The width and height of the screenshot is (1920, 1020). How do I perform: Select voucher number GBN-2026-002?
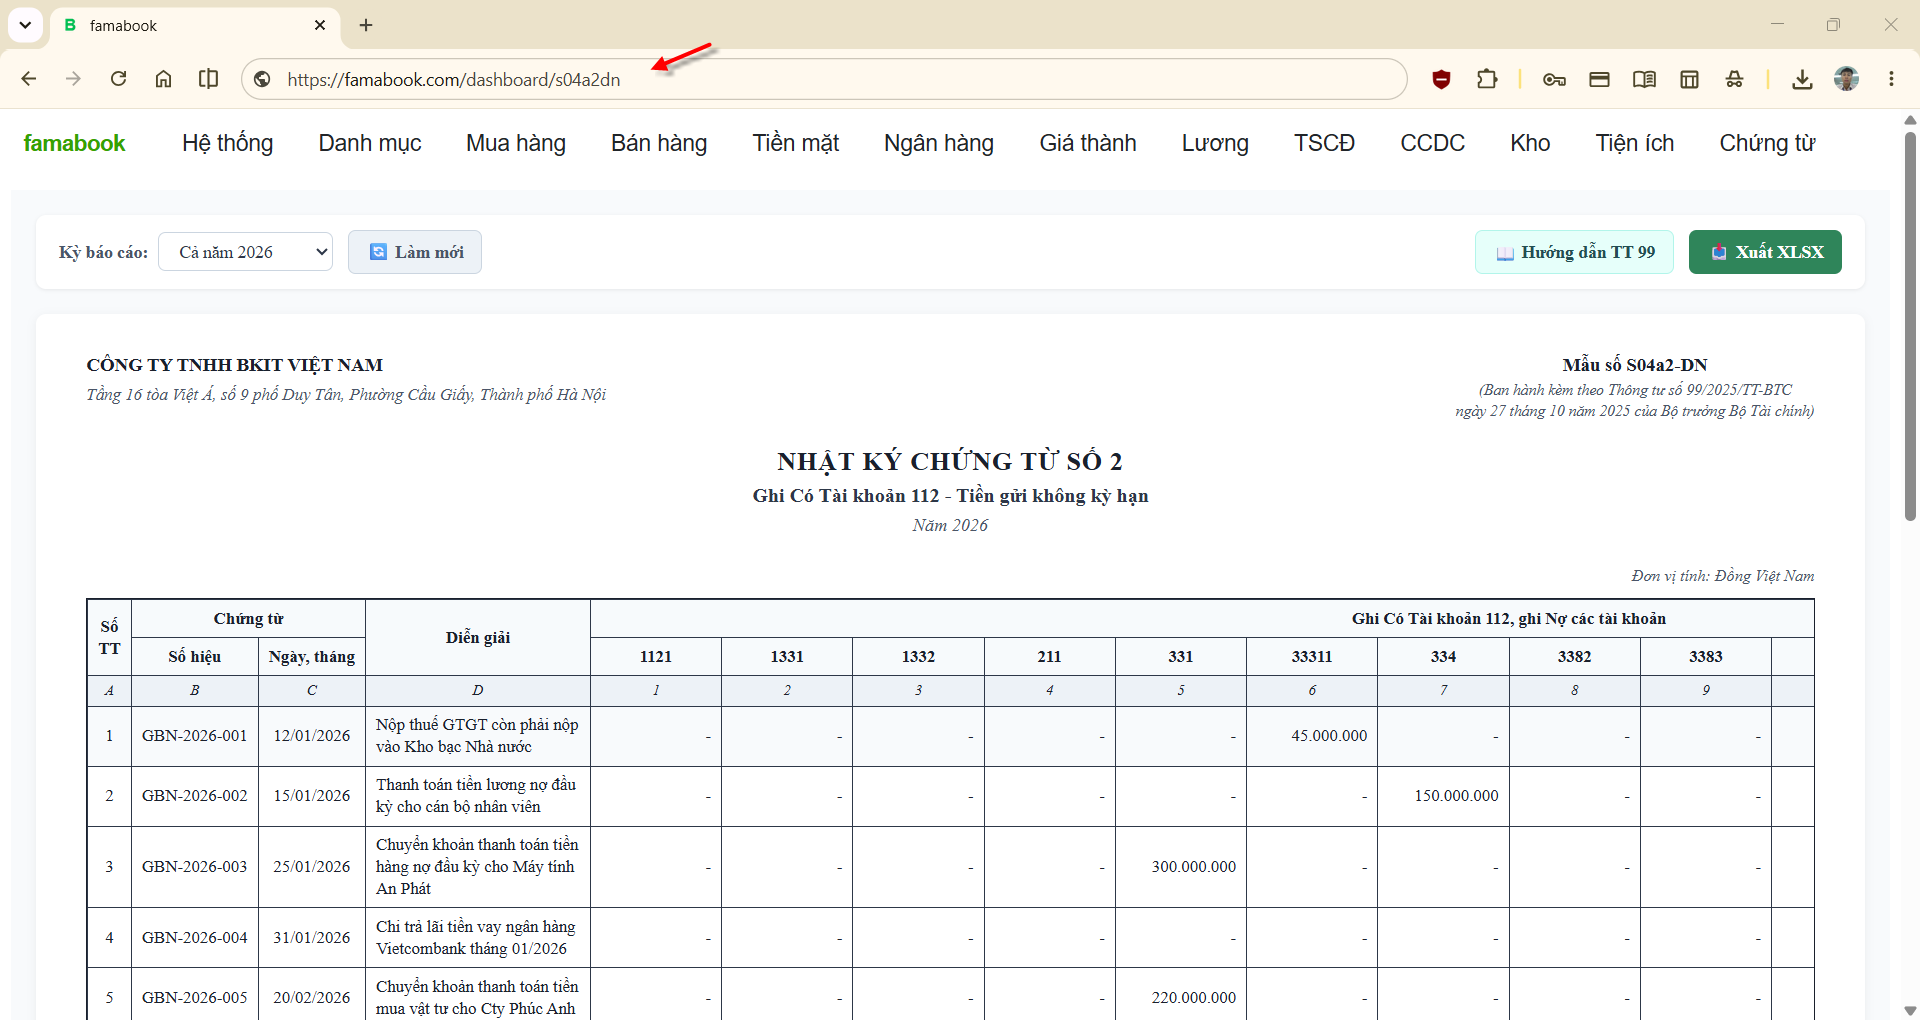[194, 796]
